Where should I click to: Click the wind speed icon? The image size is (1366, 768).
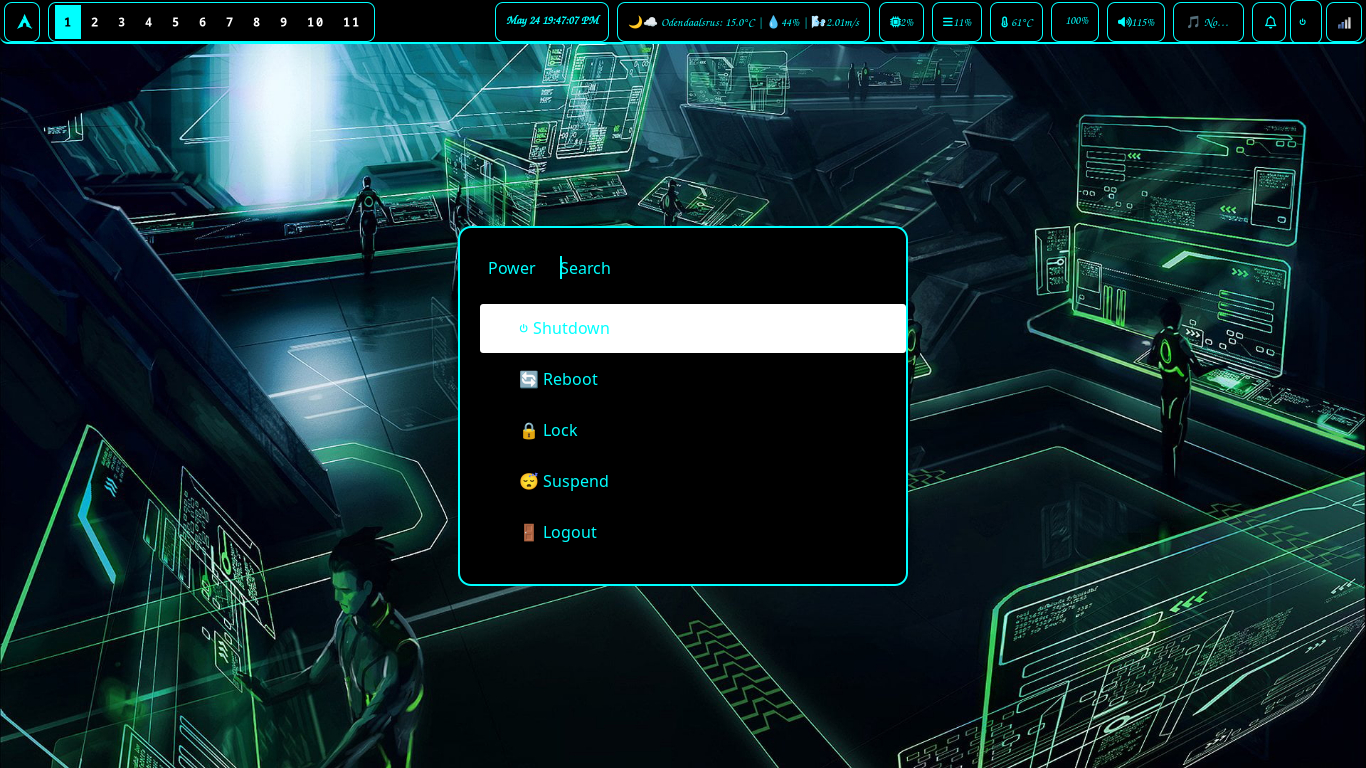(818, 22)
